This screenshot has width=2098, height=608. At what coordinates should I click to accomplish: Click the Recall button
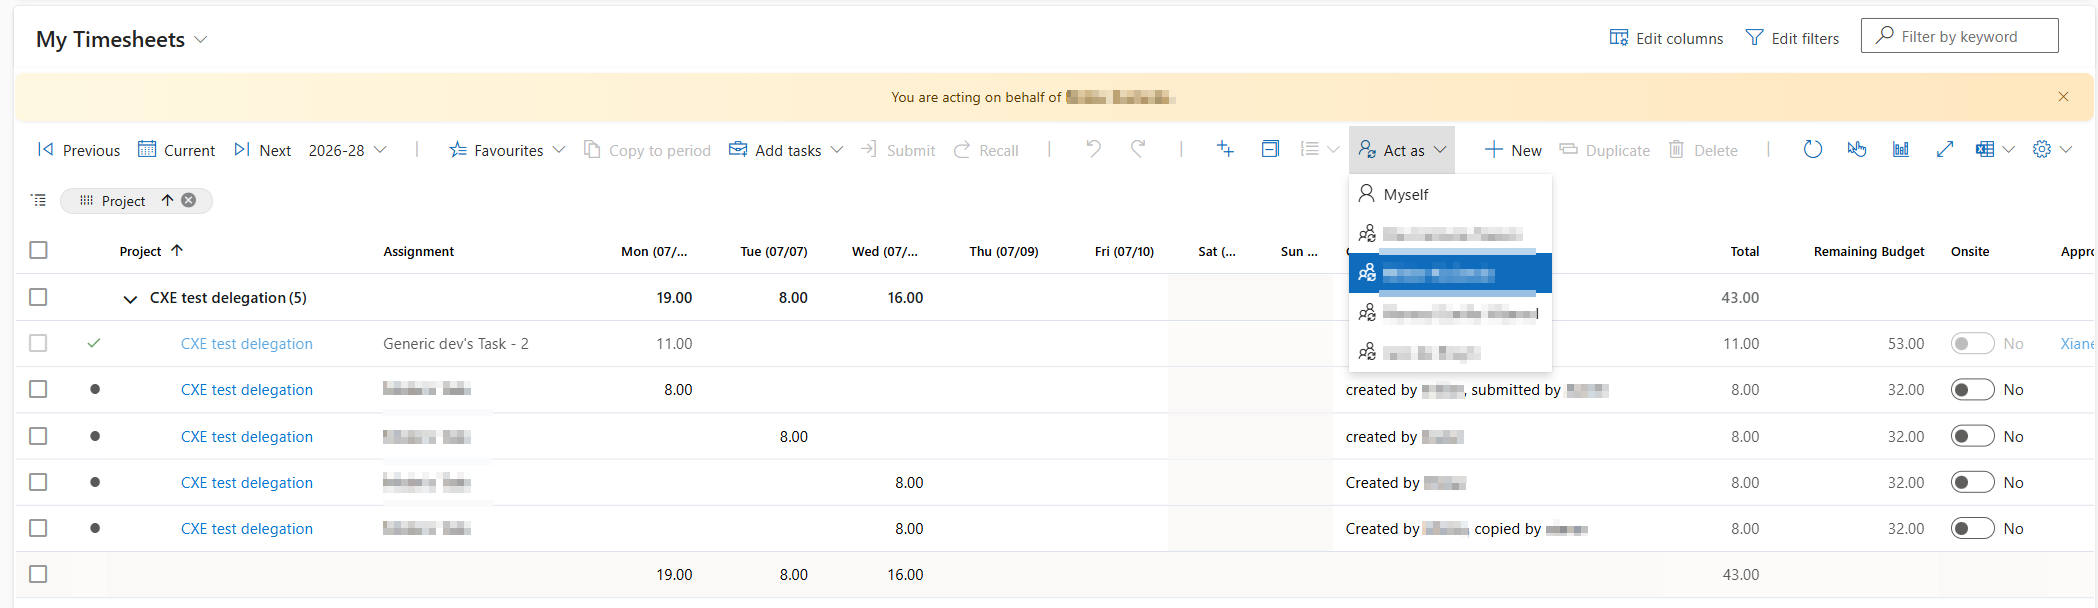coord(986,150)
